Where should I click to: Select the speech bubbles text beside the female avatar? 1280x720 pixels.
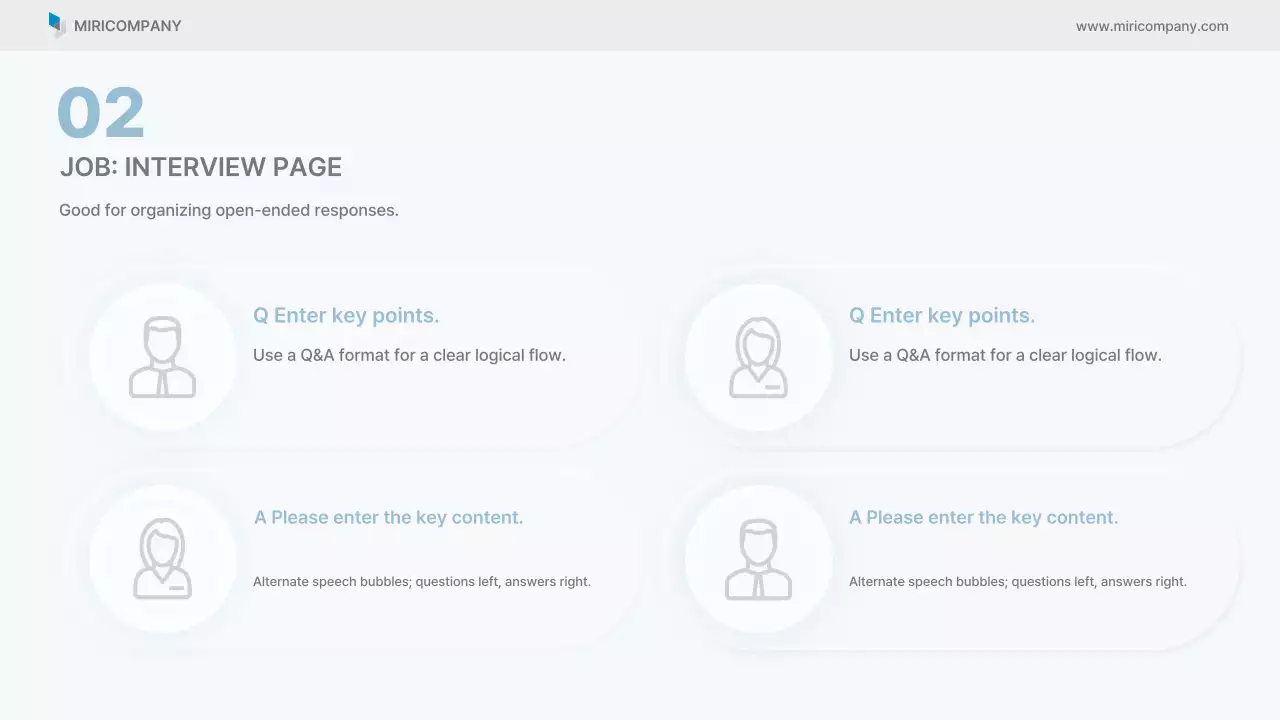tap(421, 581)
